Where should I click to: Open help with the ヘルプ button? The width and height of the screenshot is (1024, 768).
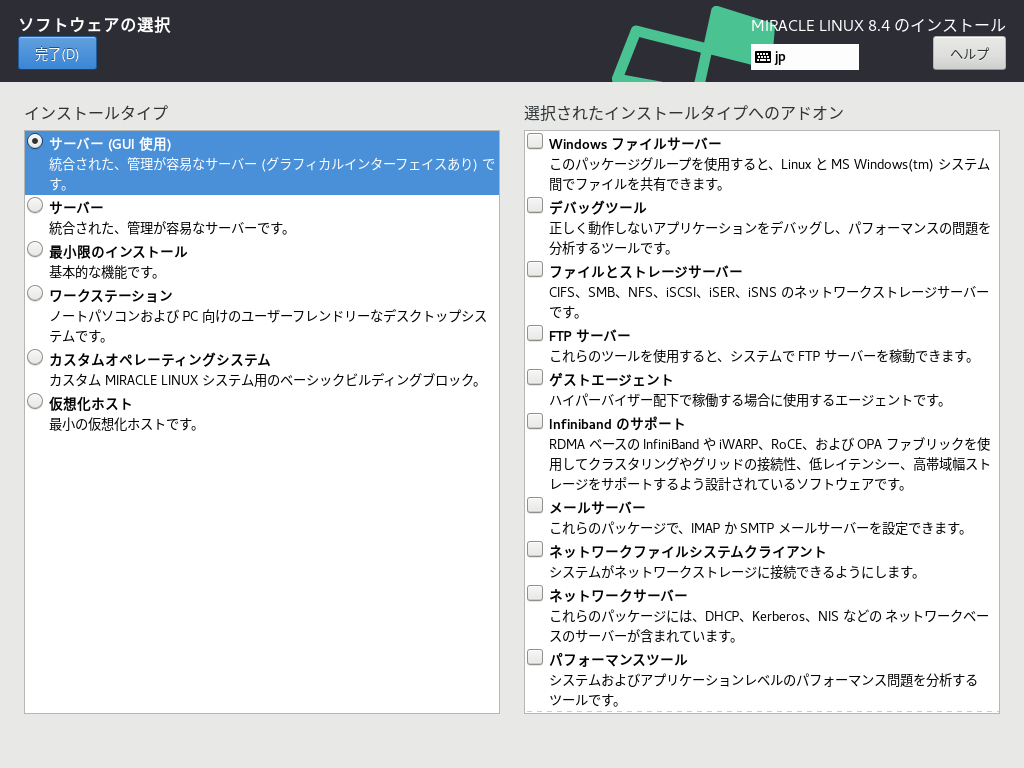[968, 54]
